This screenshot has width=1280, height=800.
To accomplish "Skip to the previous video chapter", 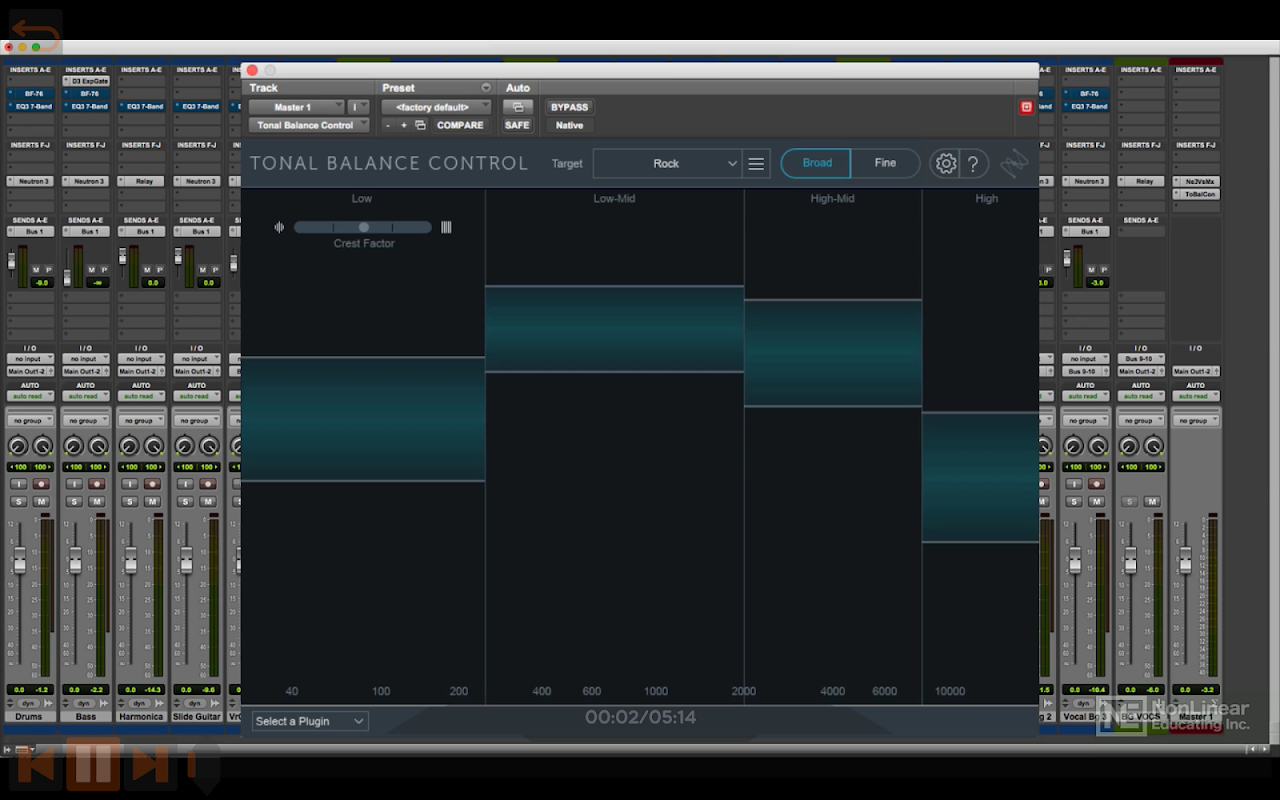I will (x=37, y=763).
